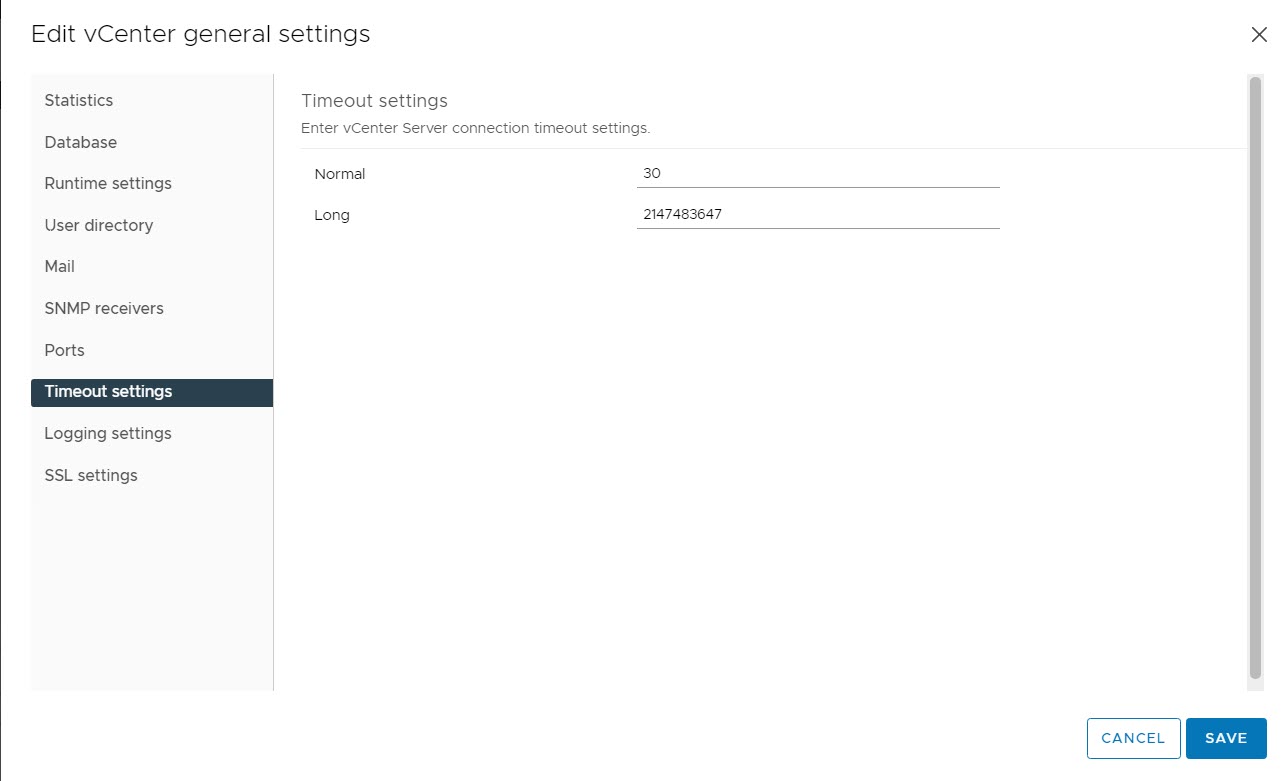This screenshot has height=781, width=1286.
Task: Switch to the Database section
Action: [x=81, y=142]
